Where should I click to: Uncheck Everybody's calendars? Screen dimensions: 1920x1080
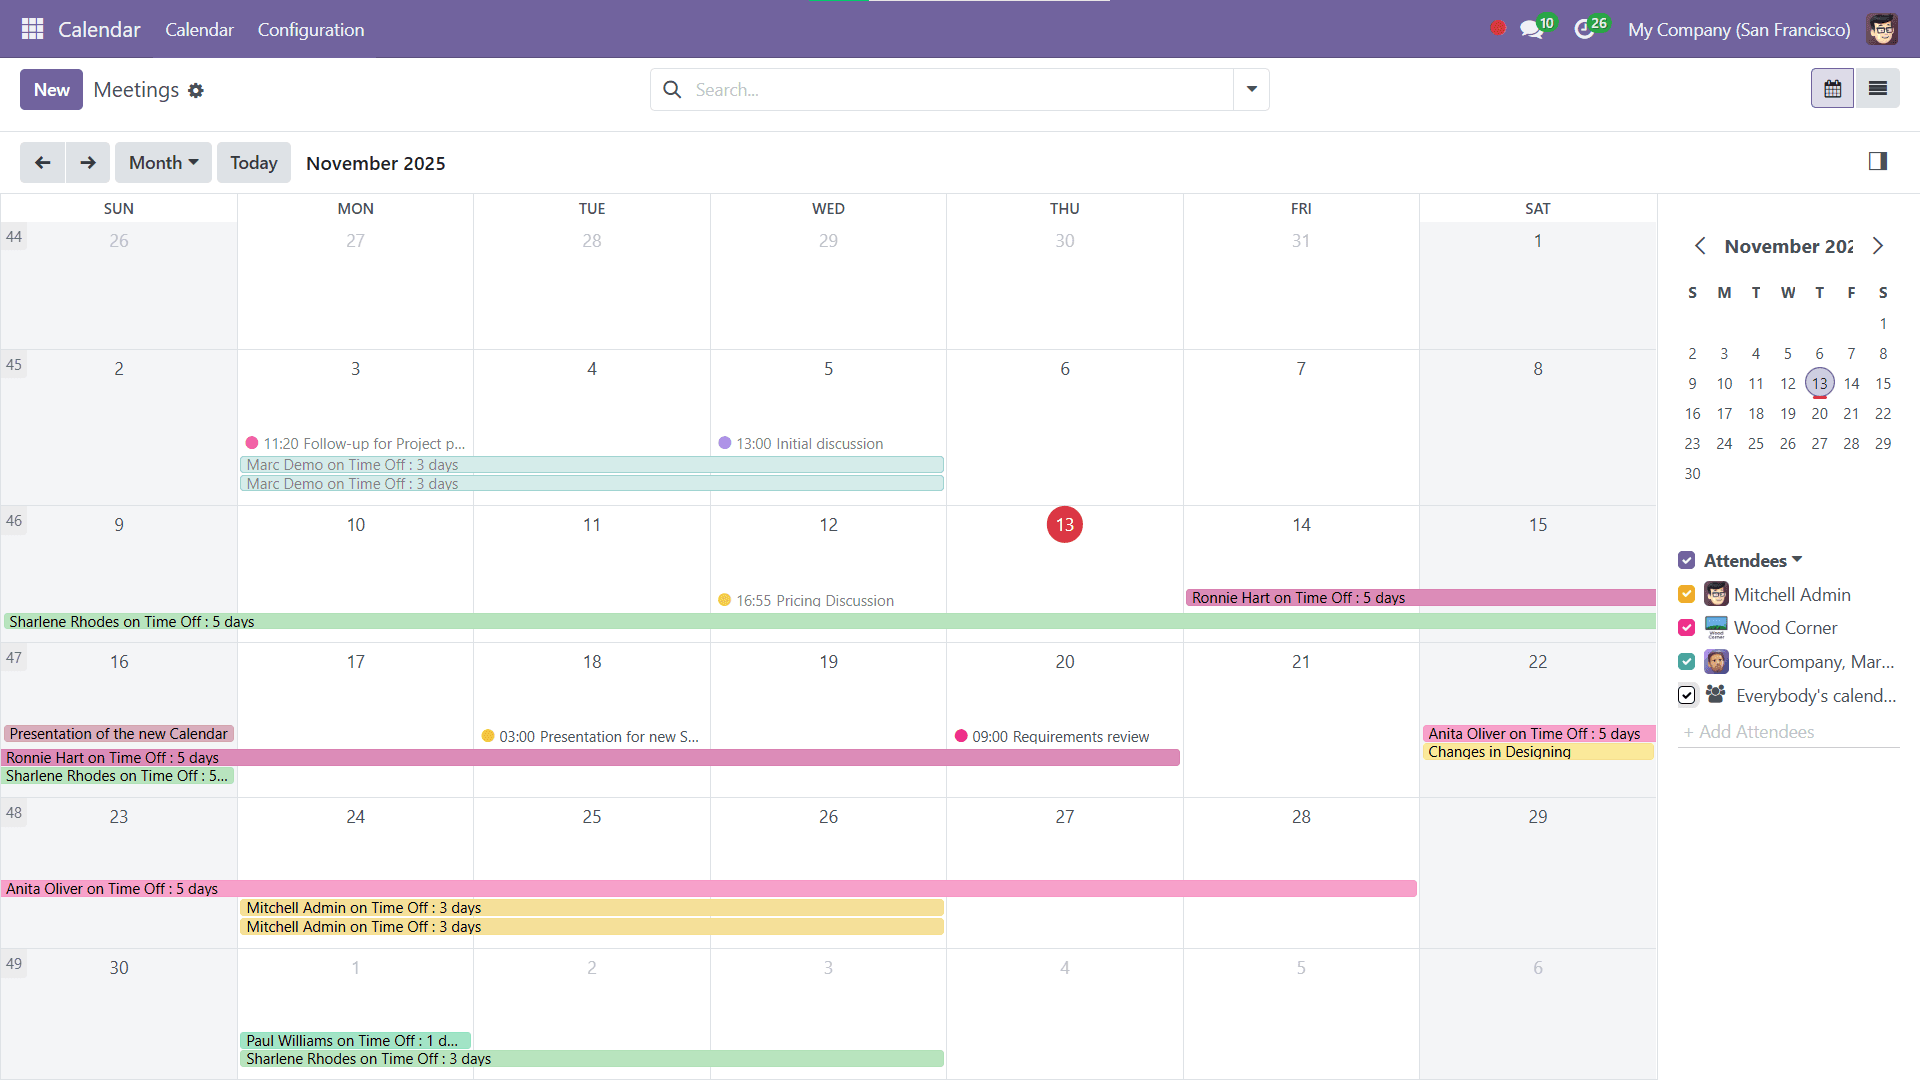coord(1687,694)
